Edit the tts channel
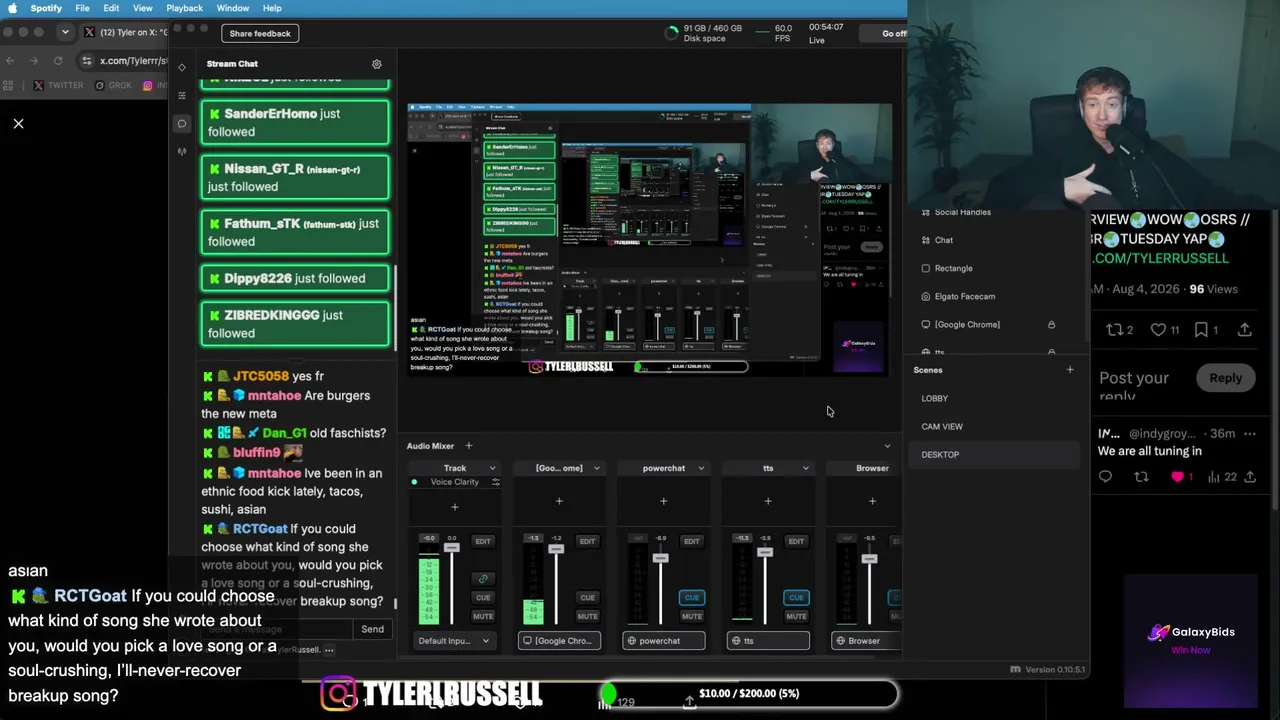 (x=796, y=542)
